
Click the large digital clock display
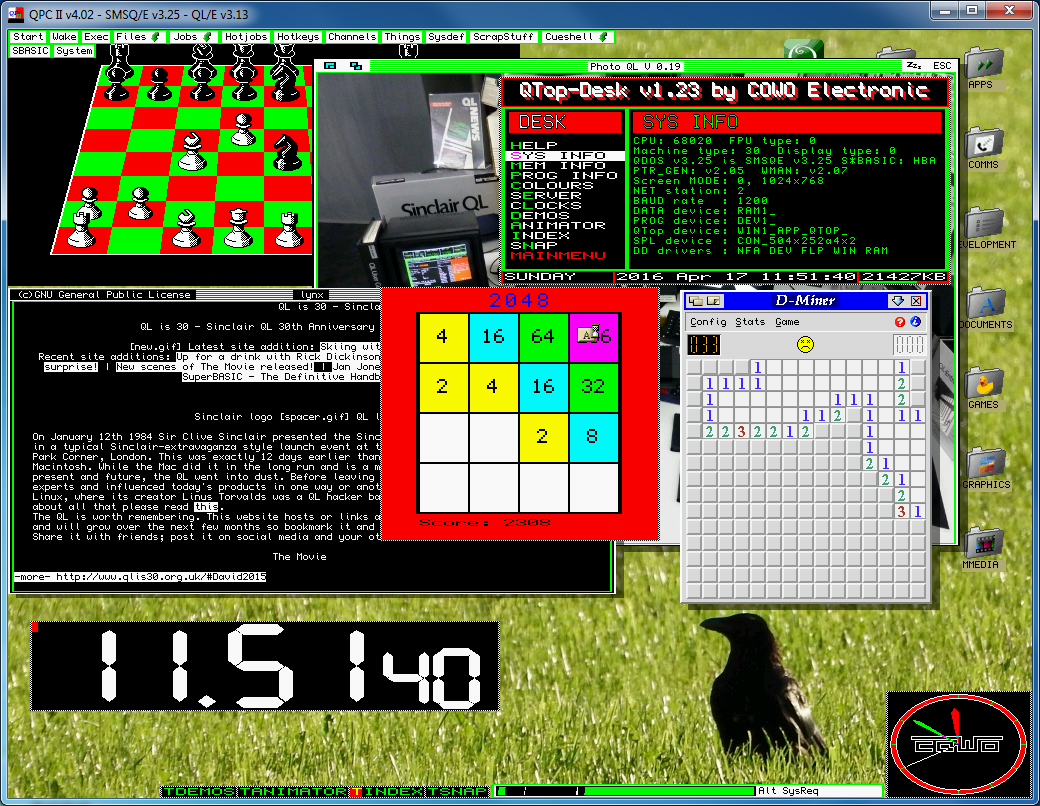point(265,666)
